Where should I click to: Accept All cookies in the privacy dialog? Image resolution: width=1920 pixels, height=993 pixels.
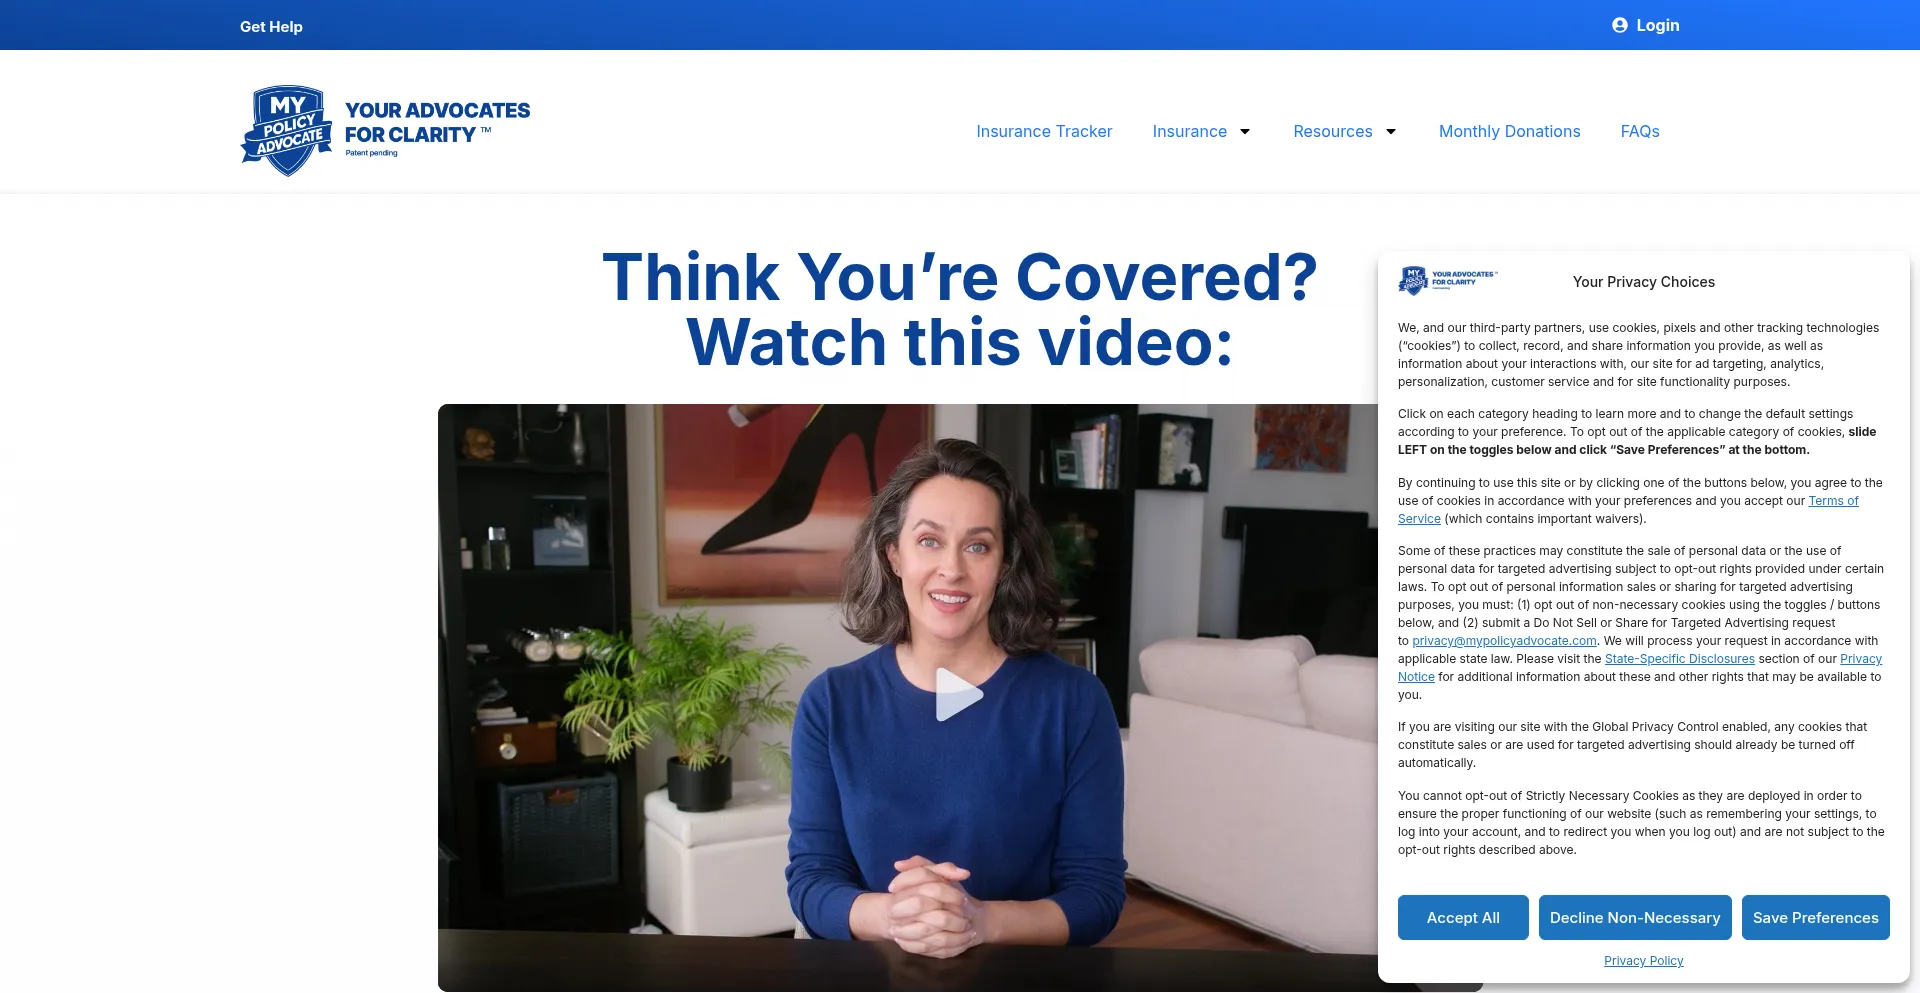click(x=1462, y=917)
